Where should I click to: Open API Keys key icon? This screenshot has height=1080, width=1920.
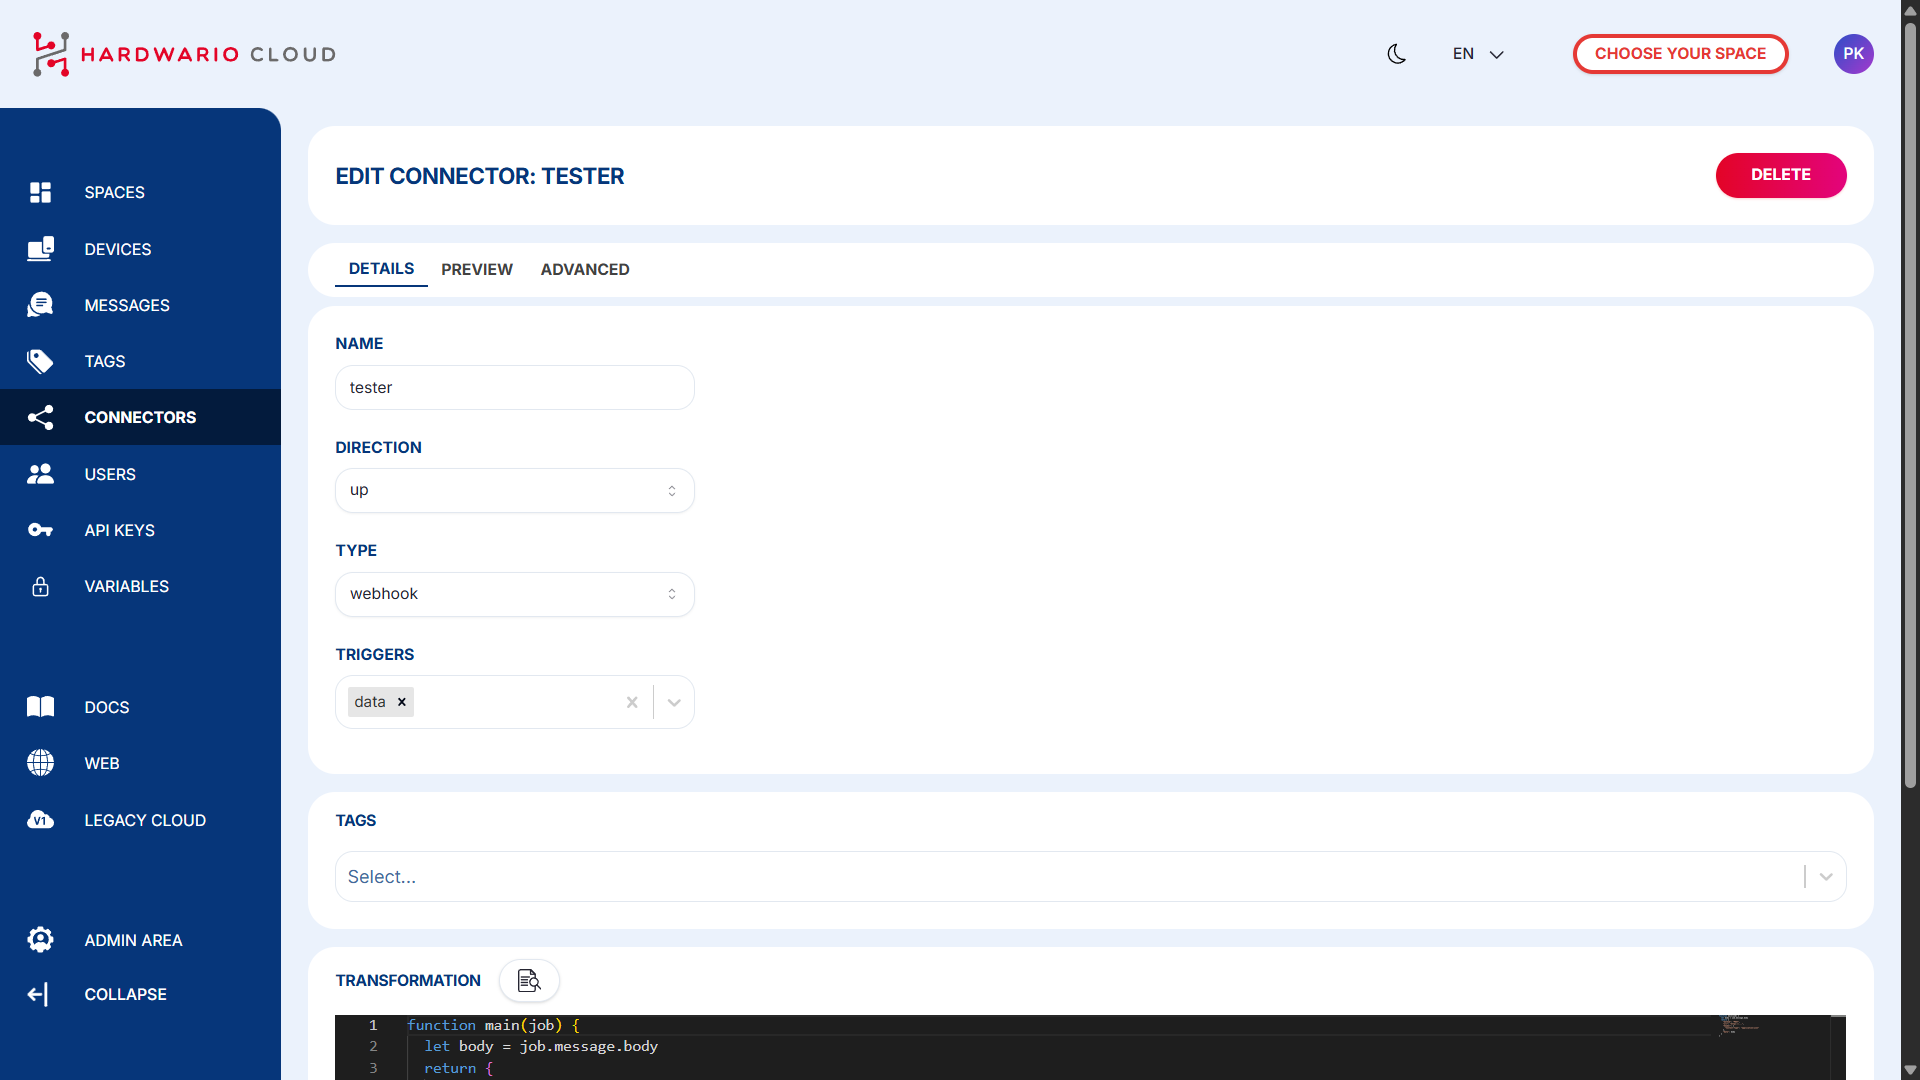coord(40,530)
